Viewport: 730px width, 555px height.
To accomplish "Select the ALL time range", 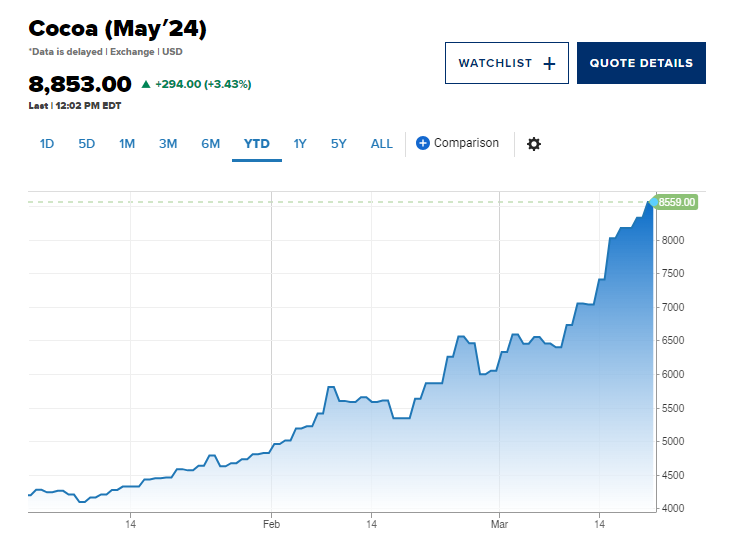I will [x=382, y=144].
